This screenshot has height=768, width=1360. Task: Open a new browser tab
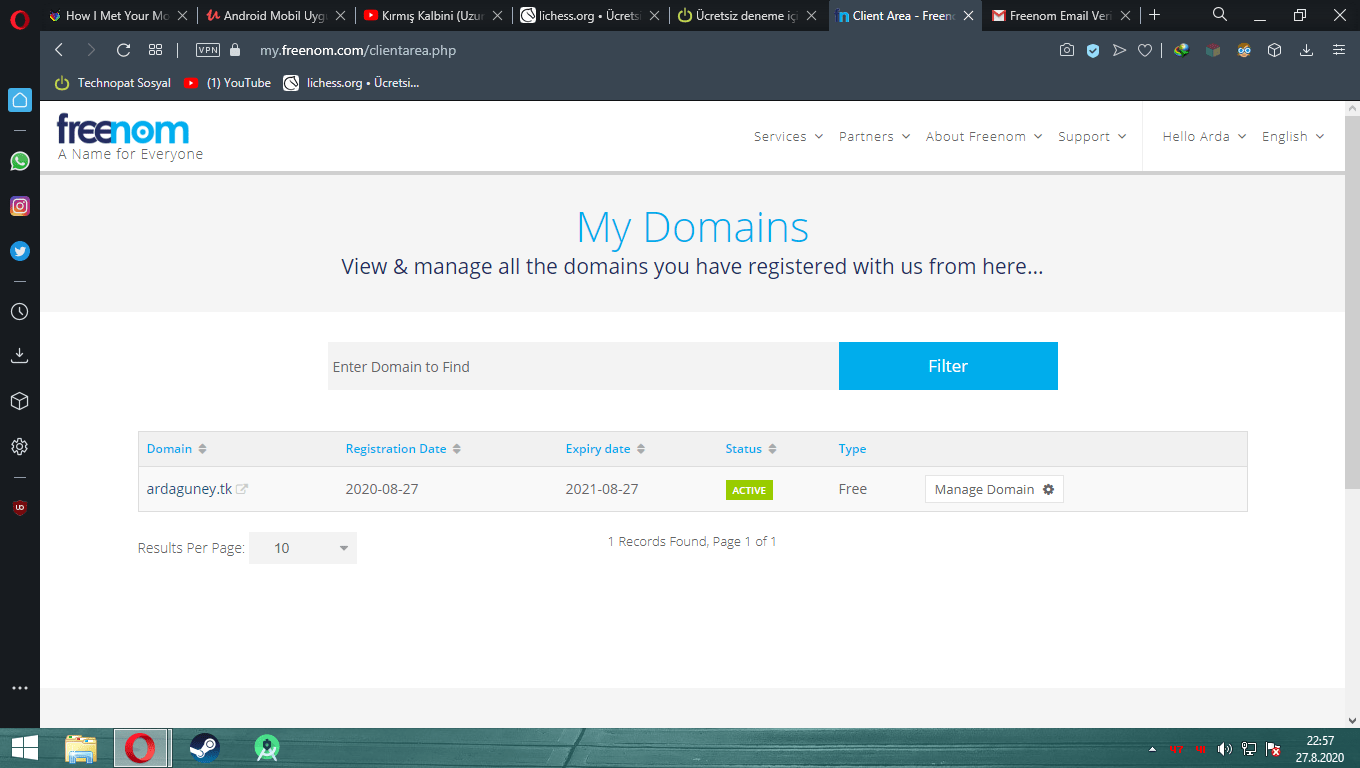coord(1155,15)
